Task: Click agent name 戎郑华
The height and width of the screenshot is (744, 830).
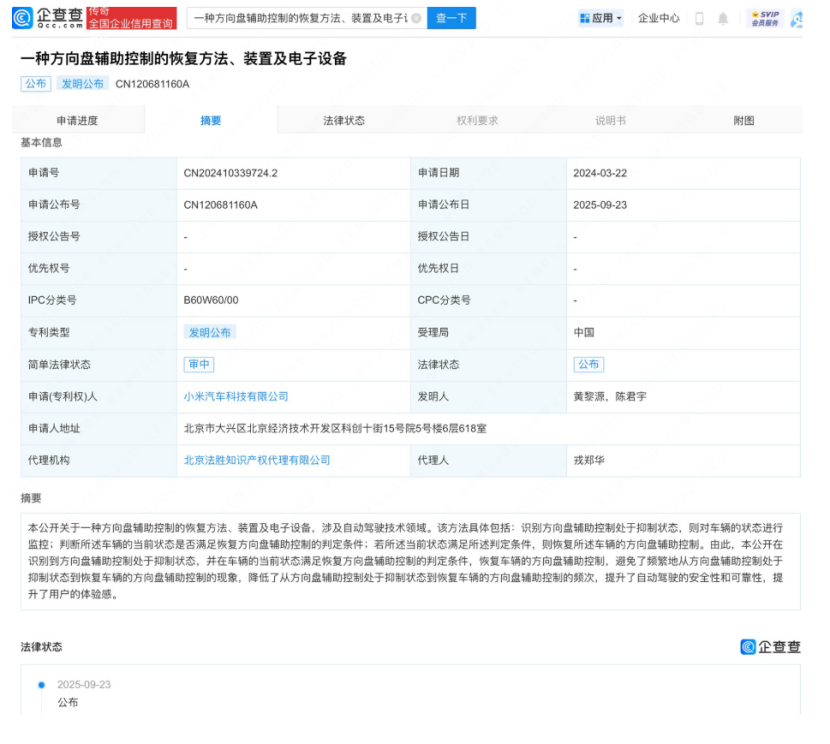Action: [589, 460]
